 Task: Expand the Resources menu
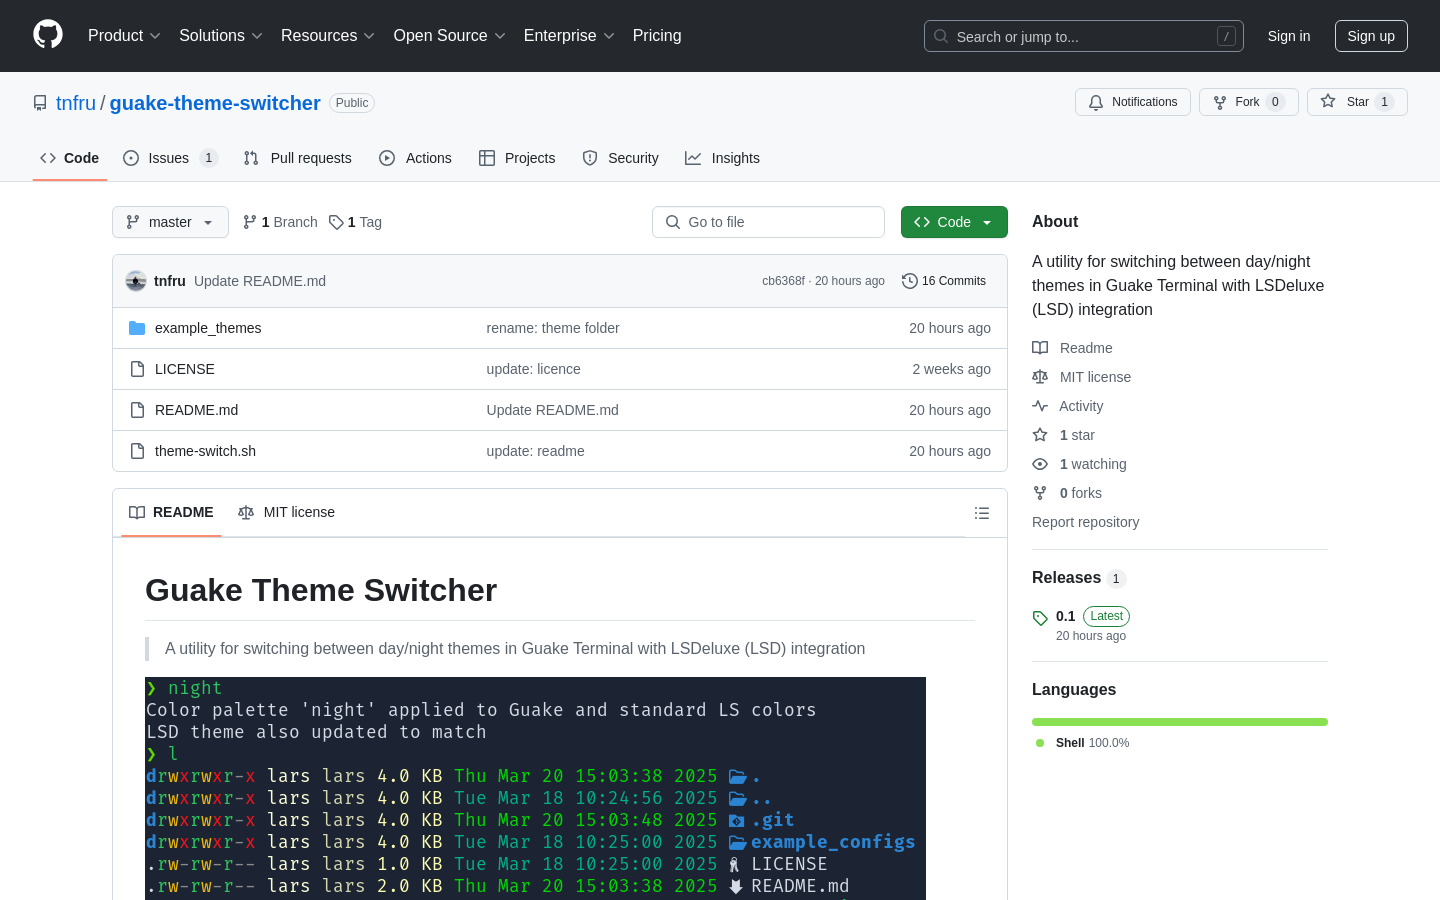[x=328, y=36]
